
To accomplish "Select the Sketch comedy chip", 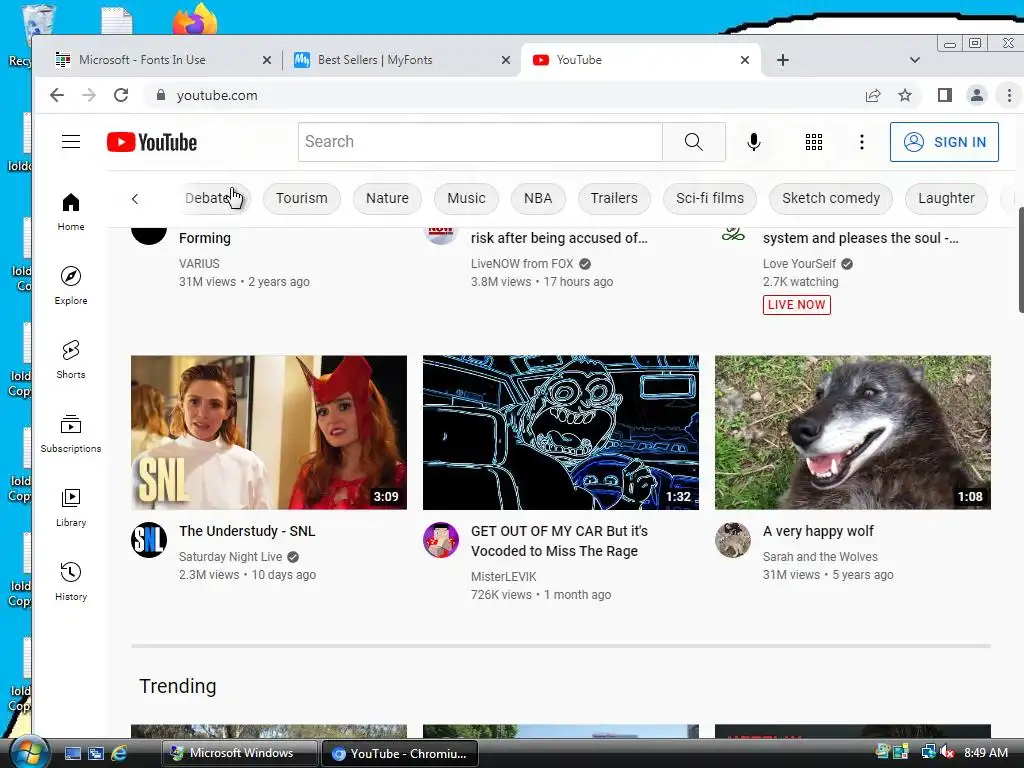I will (831, 199).
